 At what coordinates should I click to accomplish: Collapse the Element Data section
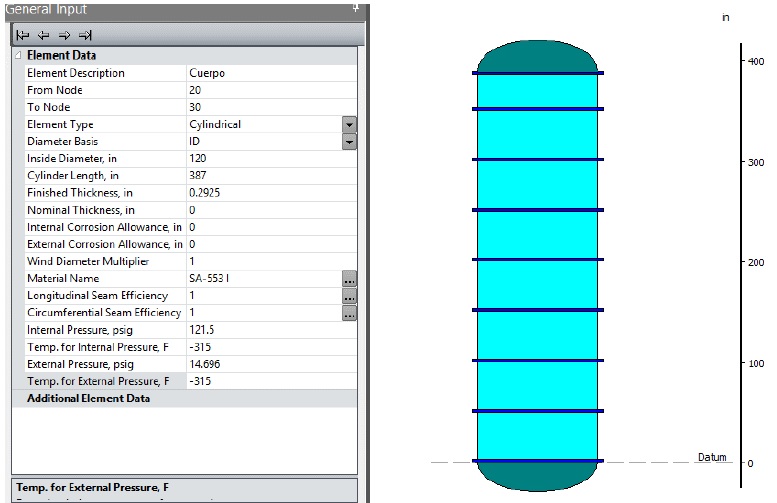coord(19,56)
